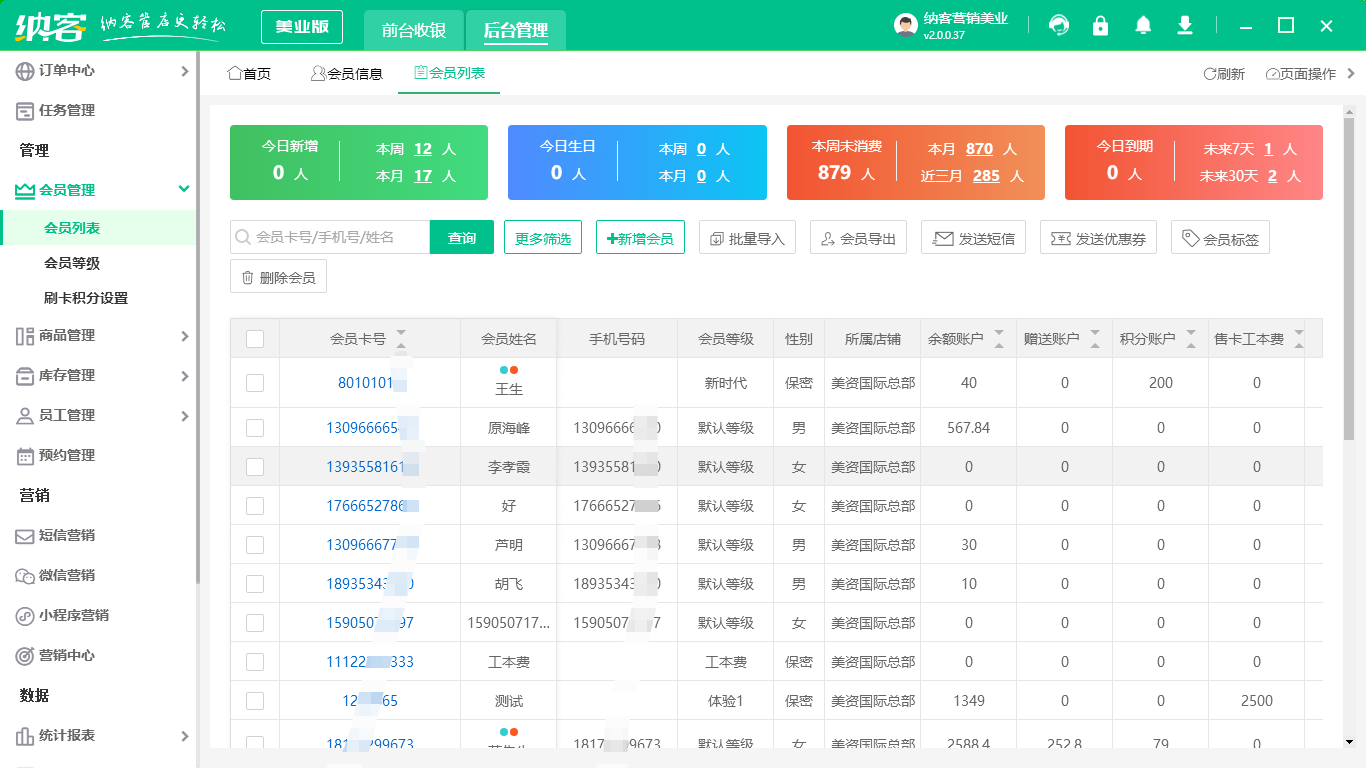This screenshot has height=768, width=1366.
Task: Click the 新增会员 button
Action: (x=640, y=238)
